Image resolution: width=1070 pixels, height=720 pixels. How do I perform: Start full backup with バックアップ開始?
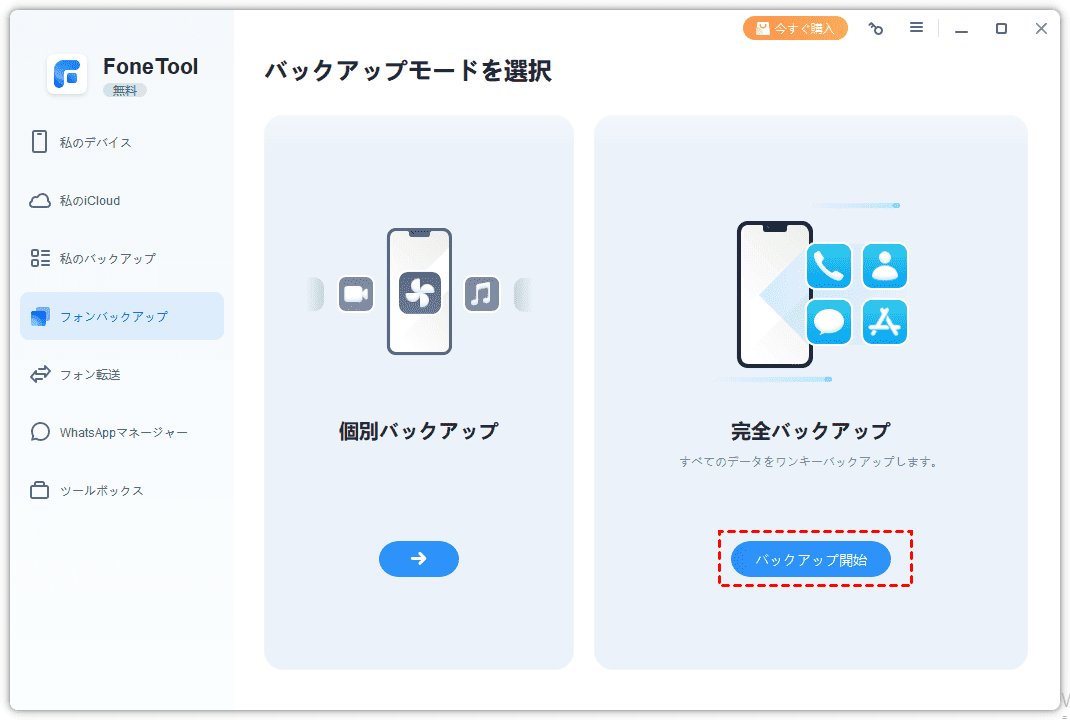point(811,560)
